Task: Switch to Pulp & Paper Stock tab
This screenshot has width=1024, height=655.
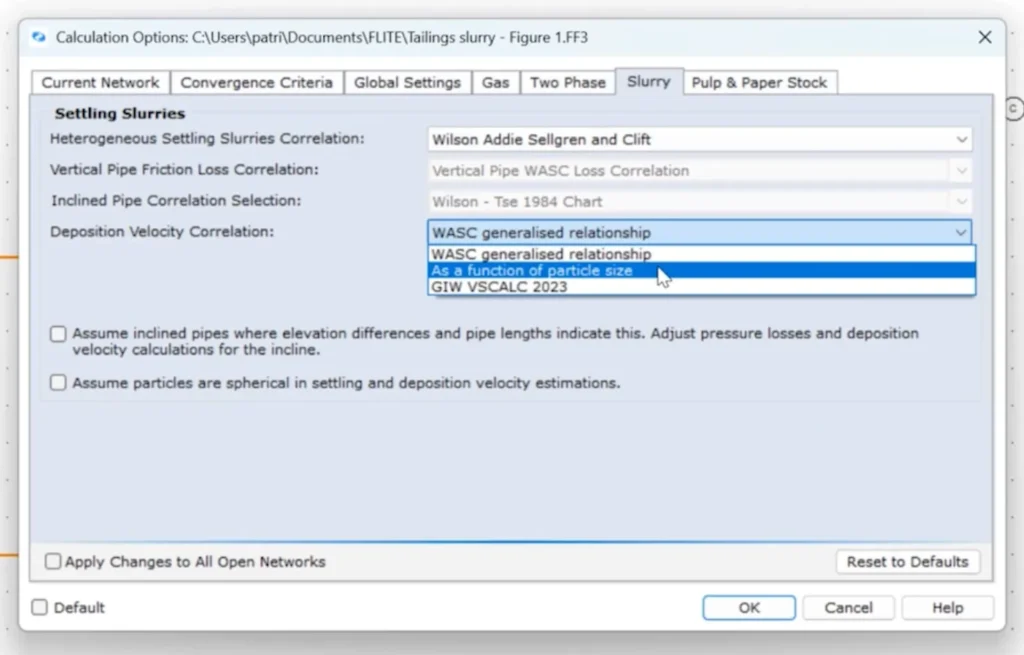Action: 759,83
